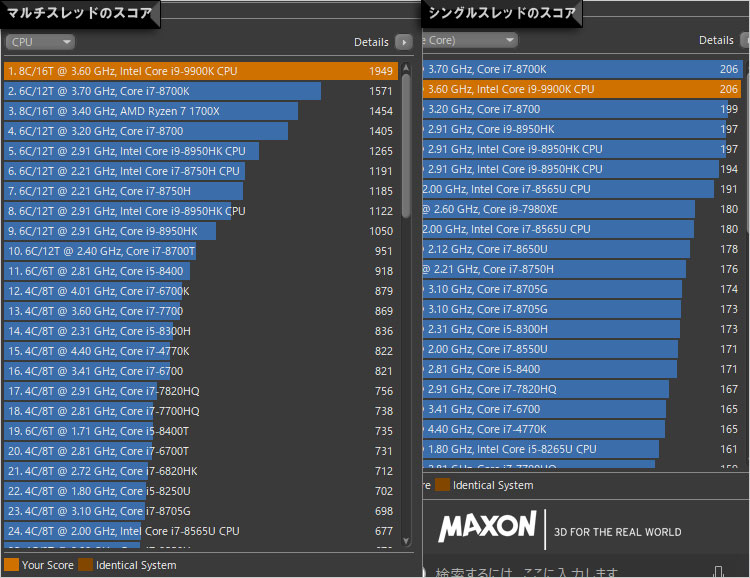Select single-thread row Core i9-7980XE
The image size is (750, 578).
[583, 210]
